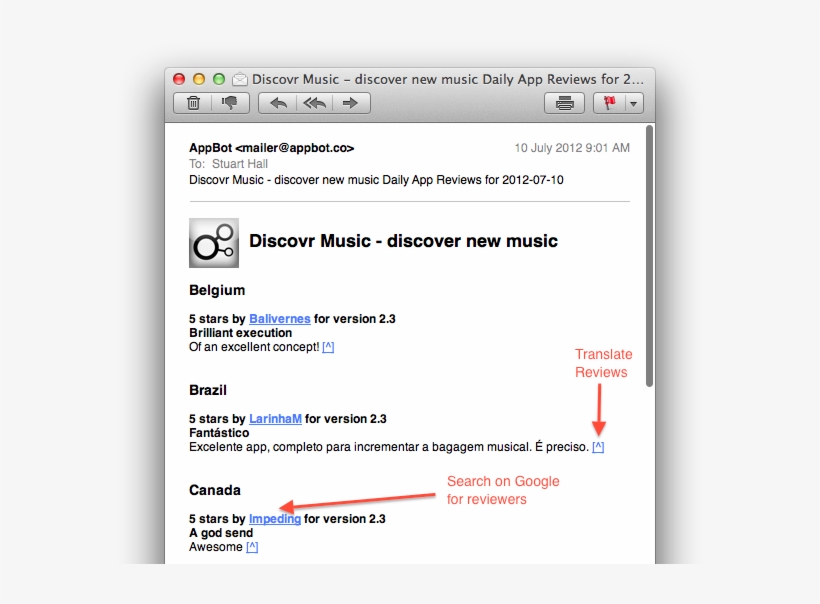Print the email
The image size is (820, 604).
coord(564,102)
